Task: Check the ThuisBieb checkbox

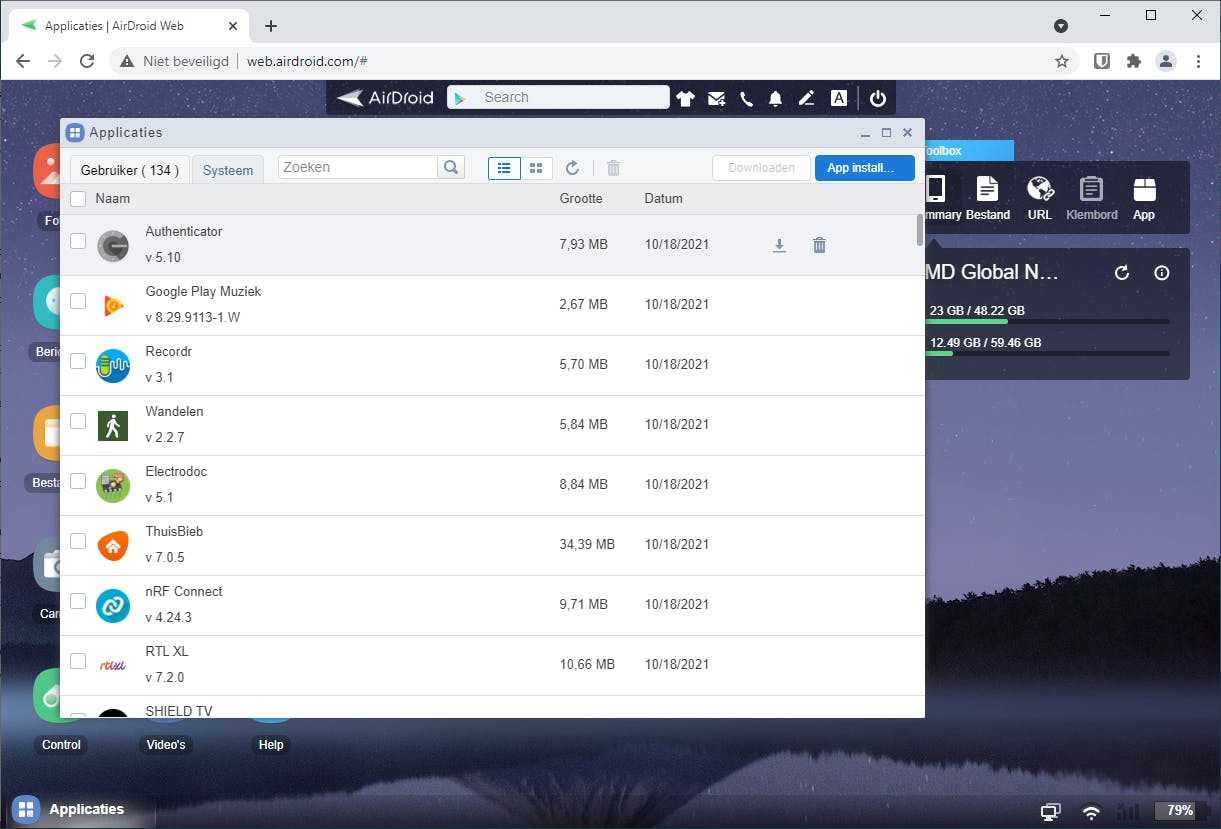Action: 78,541
